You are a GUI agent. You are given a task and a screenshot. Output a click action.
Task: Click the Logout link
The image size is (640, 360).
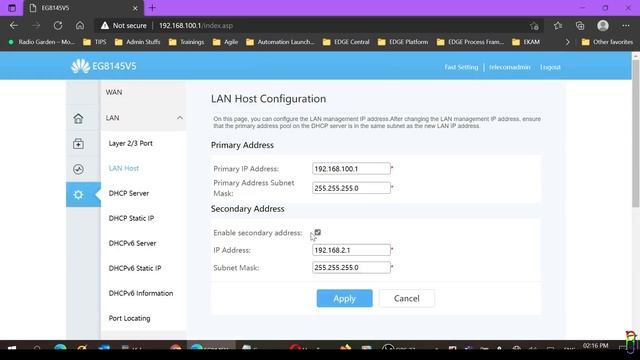(x=550, y=67)
